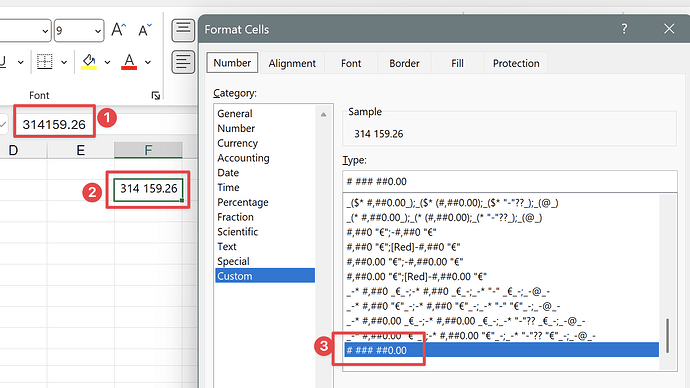Open the font size 9 dropdown
690x388 pixels.
97,31
